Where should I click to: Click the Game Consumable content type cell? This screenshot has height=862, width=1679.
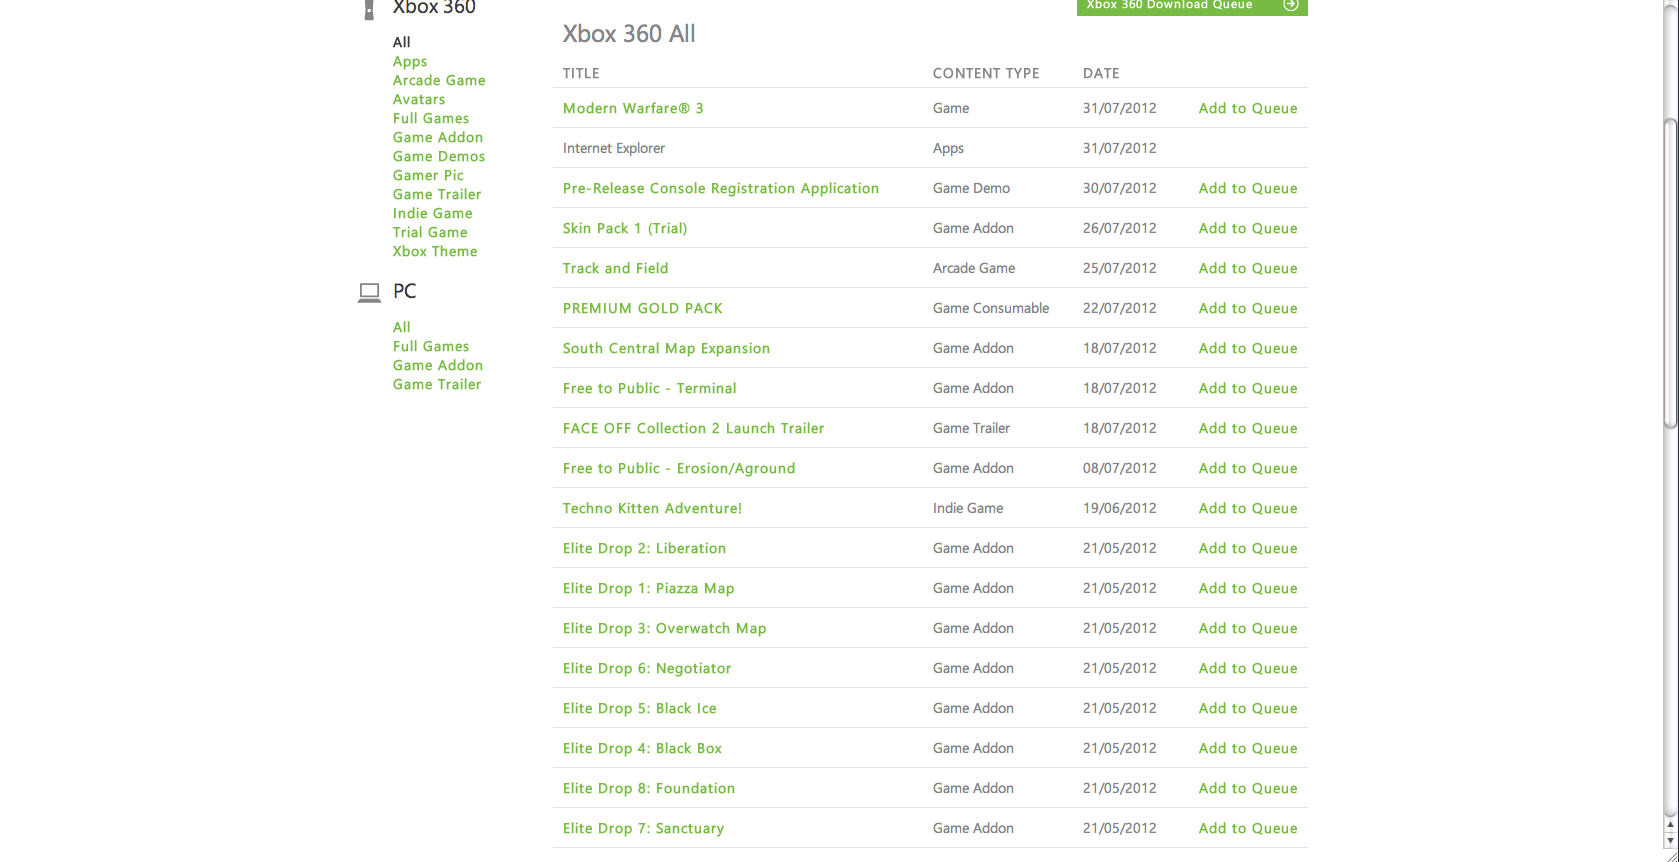[x=991, y=308]
